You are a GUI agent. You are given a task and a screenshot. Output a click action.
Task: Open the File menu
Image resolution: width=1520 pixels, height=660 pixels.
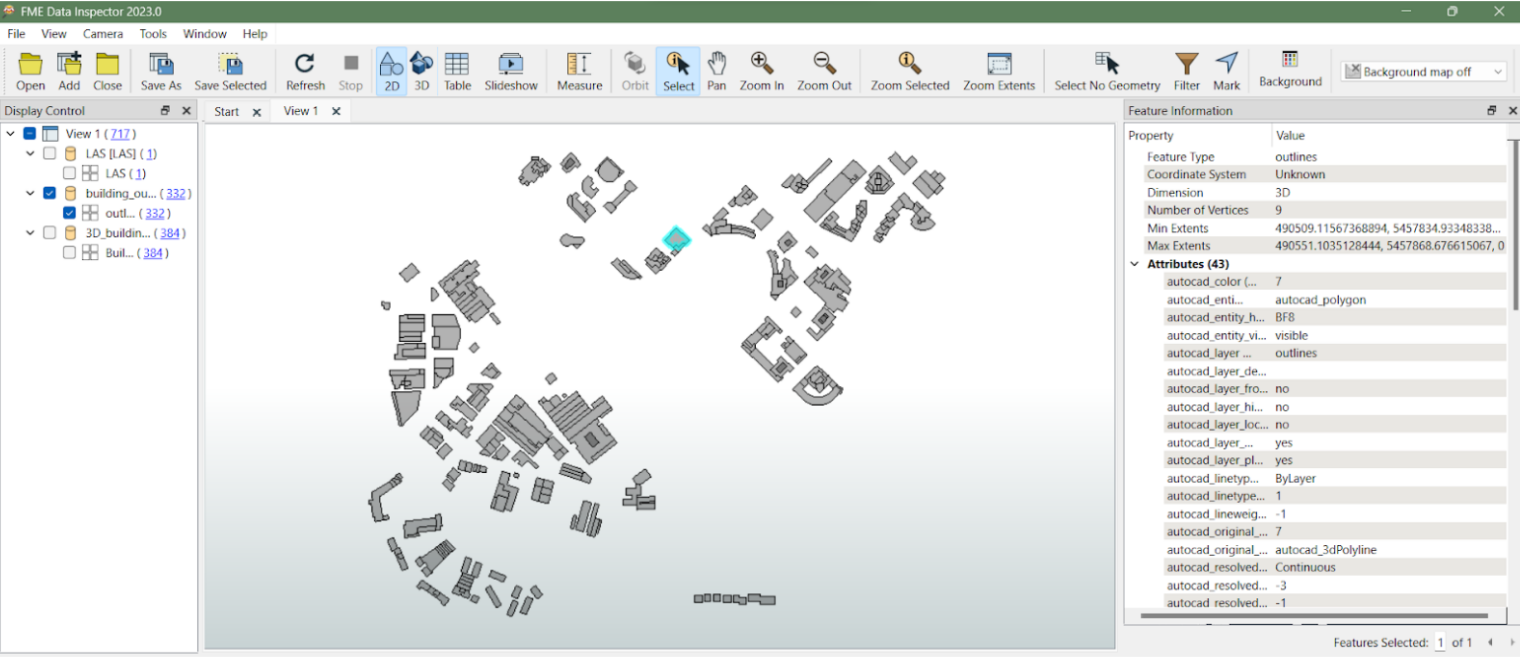click(x=16, y=34)
